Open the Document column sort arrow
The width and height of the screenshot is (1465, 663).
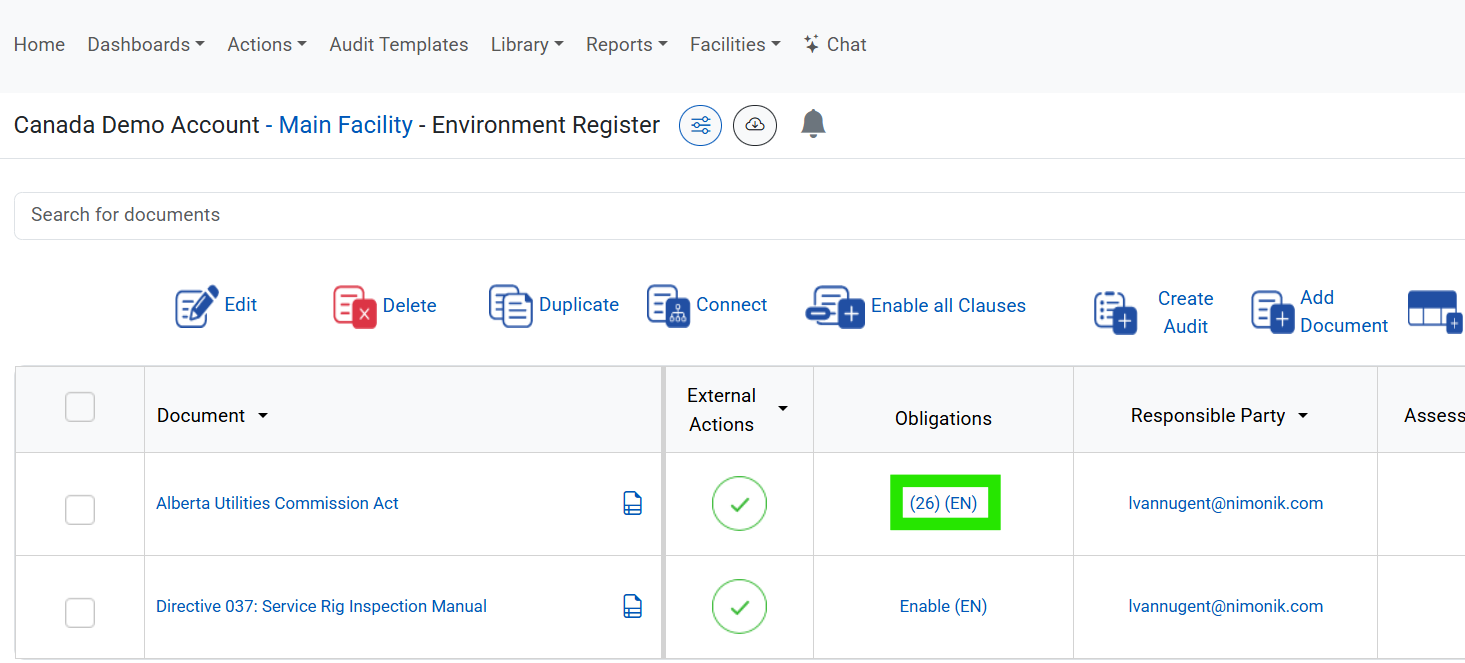[x=263, y=416]
